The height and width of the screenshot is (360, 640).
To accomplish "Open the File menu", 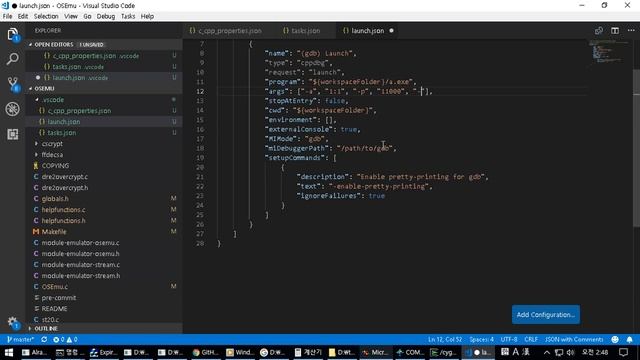I will (x=7, y=16).
